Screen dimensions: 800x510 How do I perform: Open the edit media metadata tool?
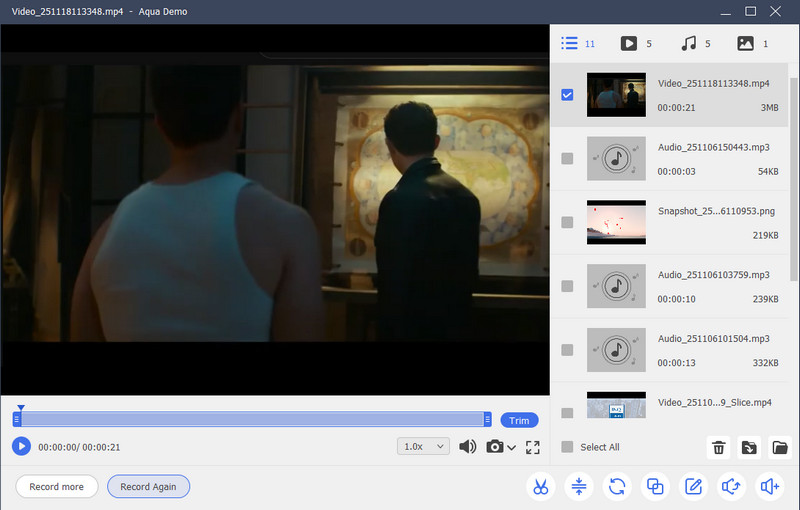(693, 487)
